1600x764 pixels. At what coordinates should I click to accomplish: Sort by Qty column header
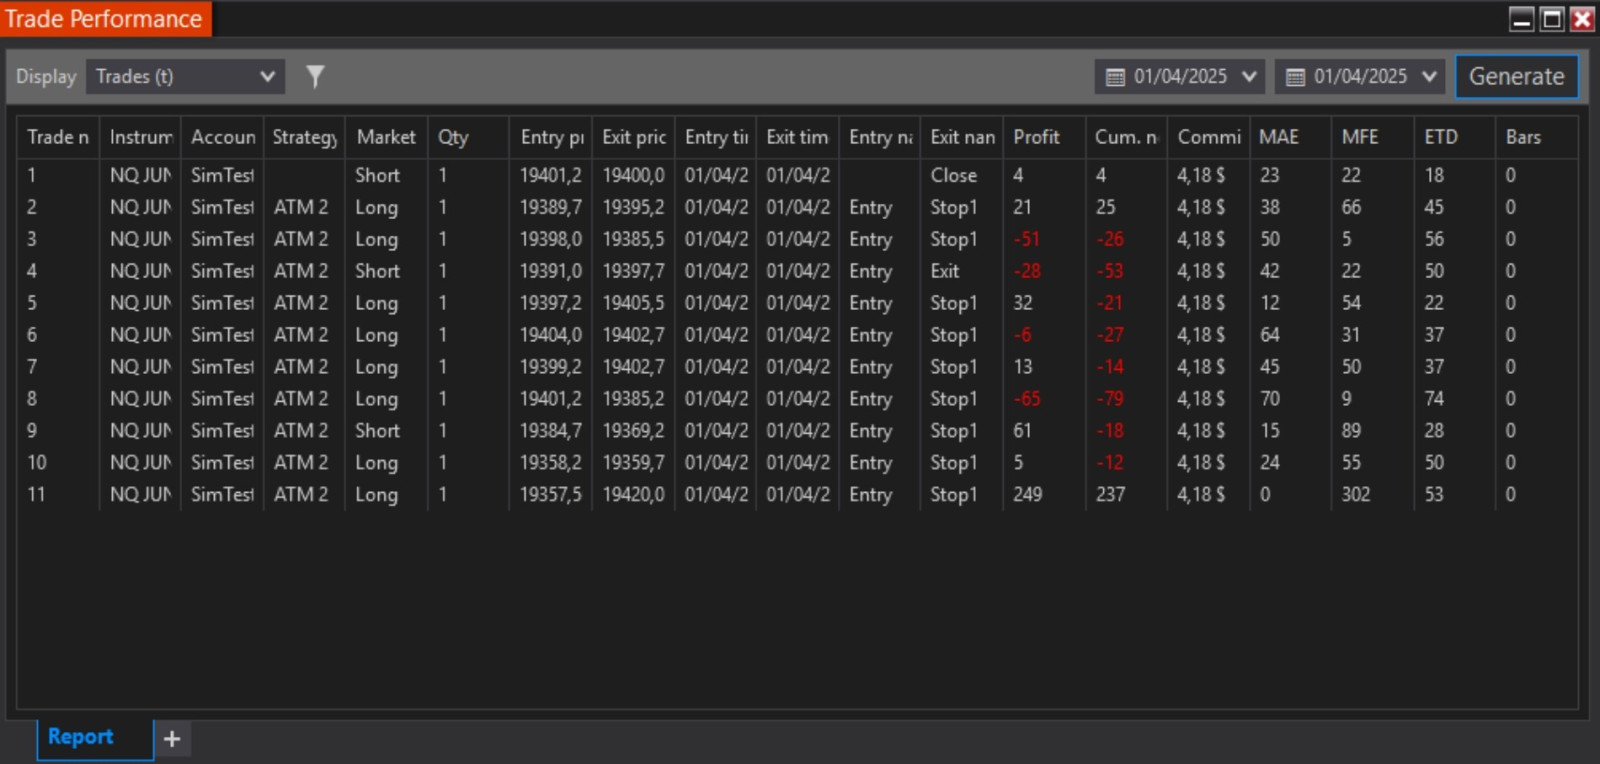coord(468,137)
